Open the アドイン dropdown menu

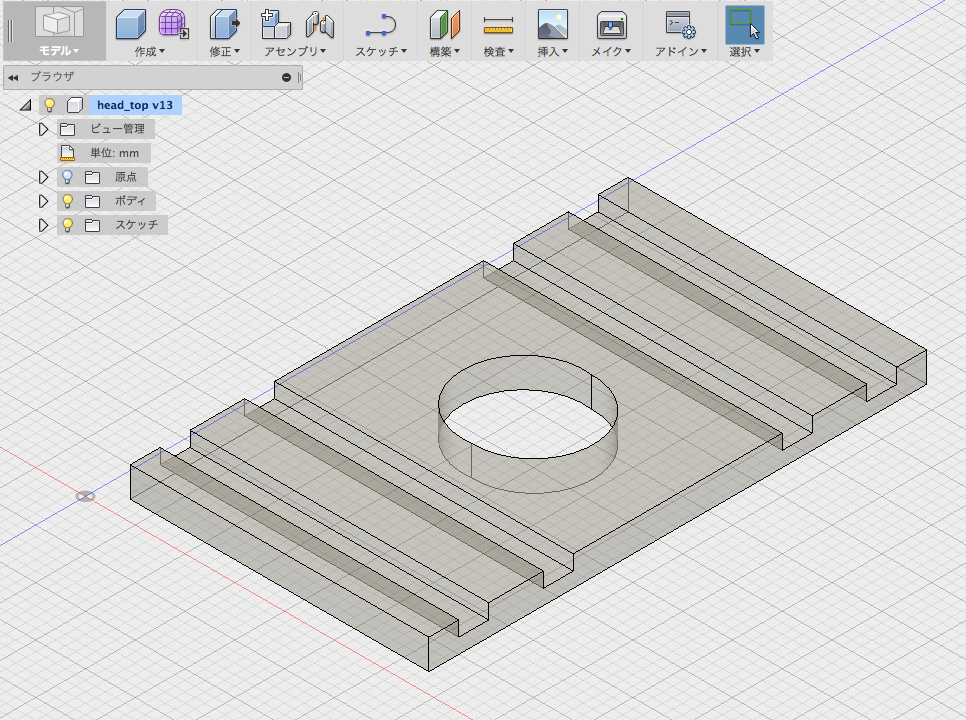[681, 52]
